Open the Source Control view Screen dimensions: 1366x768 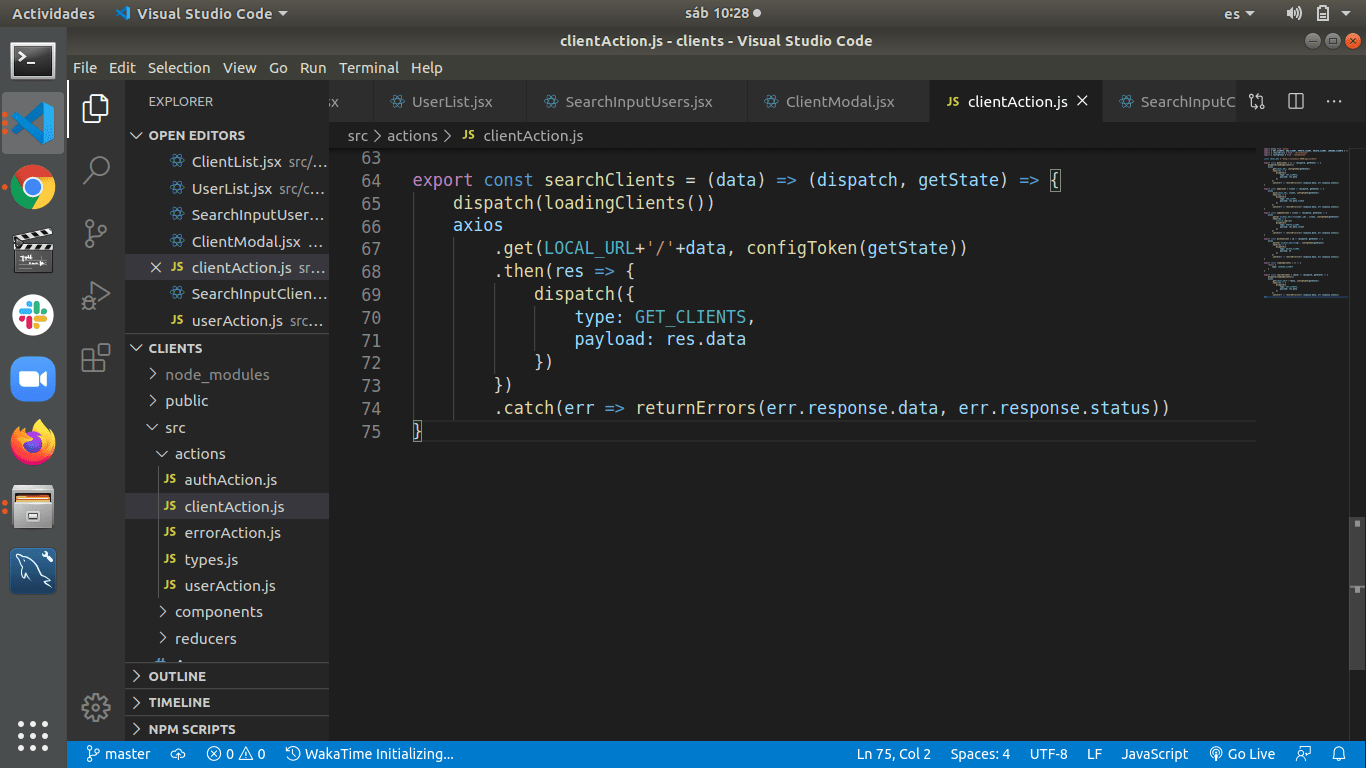pyautogui.click(x=96, y=233)
